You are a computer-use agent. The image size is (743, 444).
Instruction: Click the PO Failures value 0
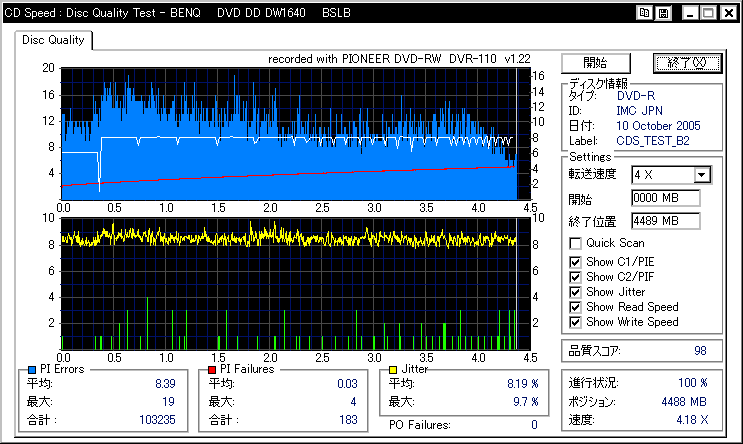point(534,425)
